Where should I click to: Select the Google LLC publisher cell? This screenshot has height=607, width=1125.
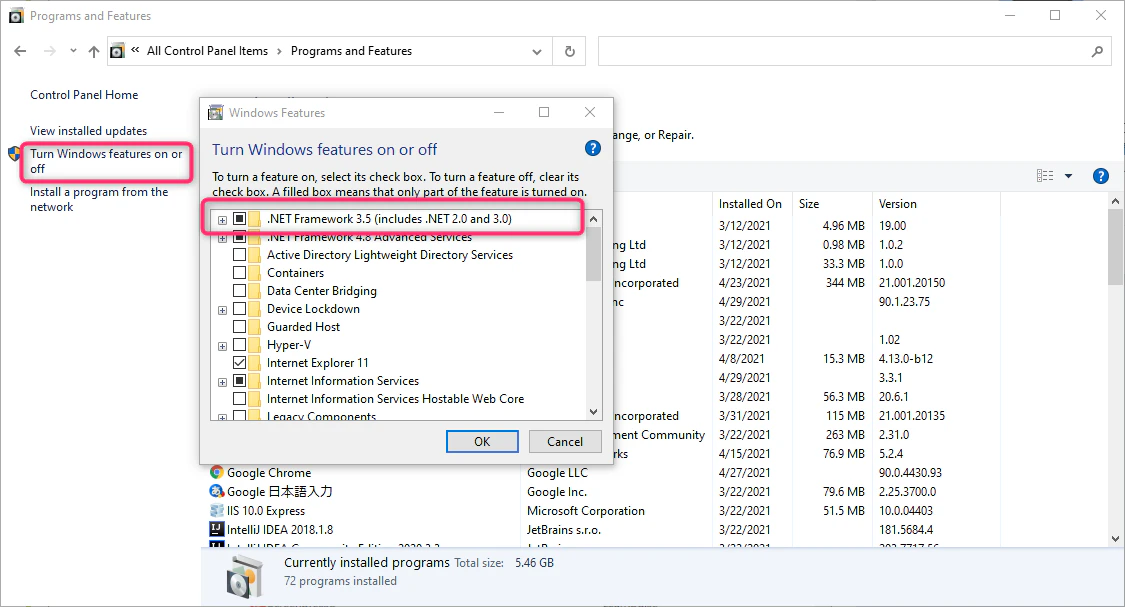(557, 473)
